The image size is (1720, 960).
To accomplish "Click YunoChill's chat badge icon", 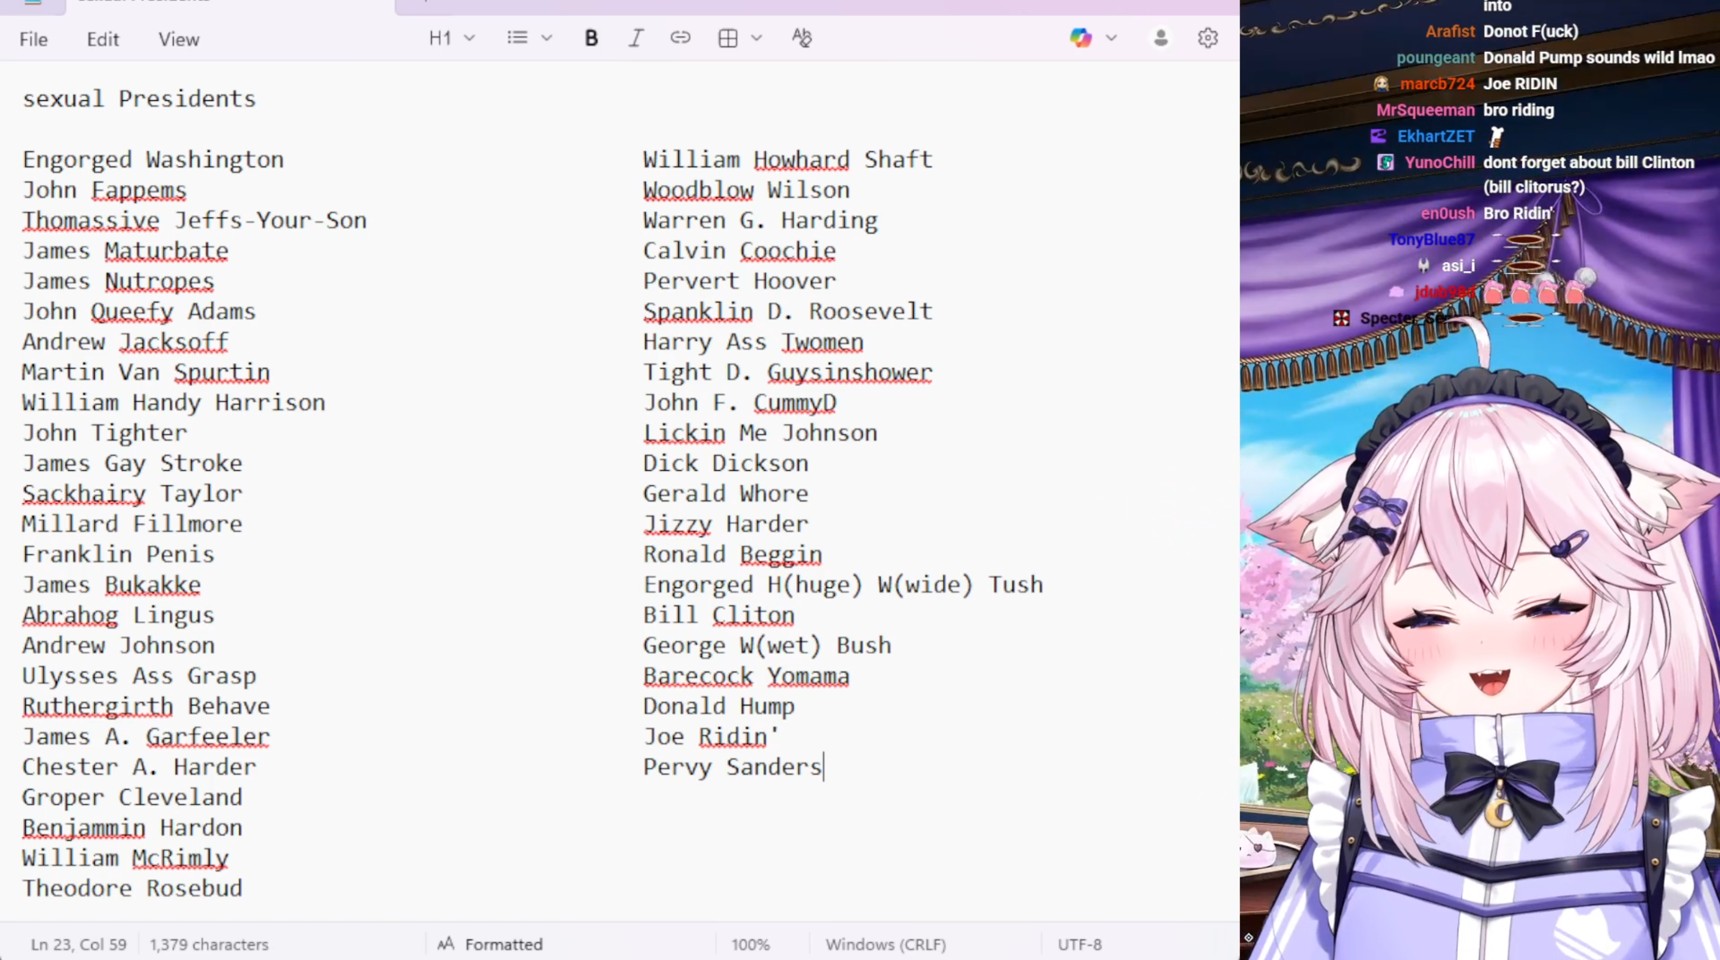I will [x=1385, y=162].
